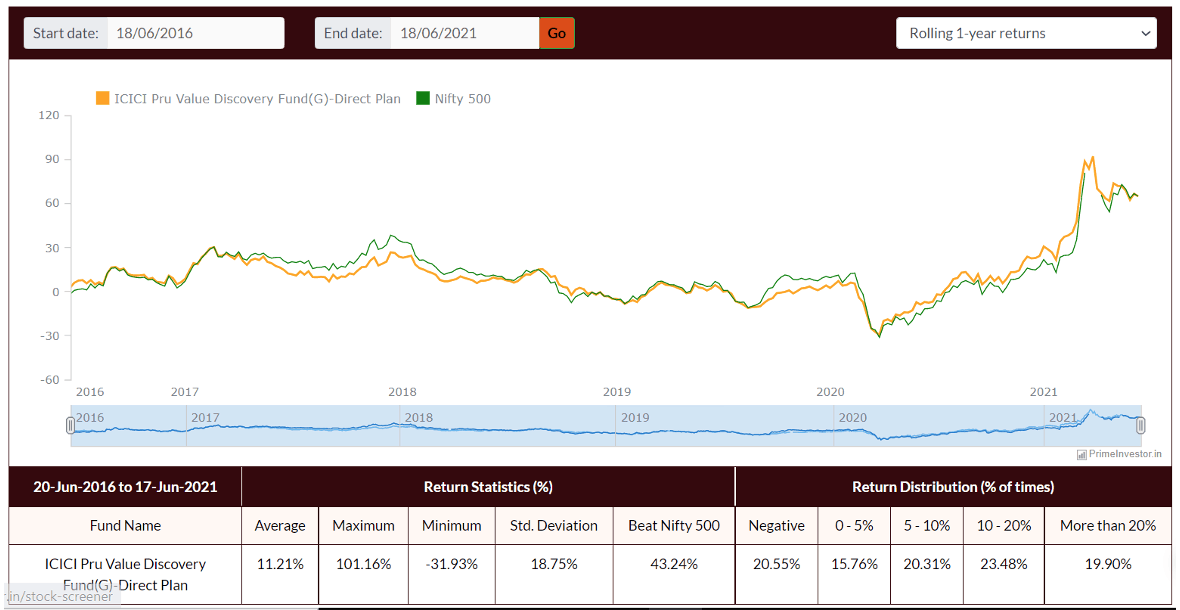
Task: Click the stock-screener URL status bar
Action: [x=60, y=596]
